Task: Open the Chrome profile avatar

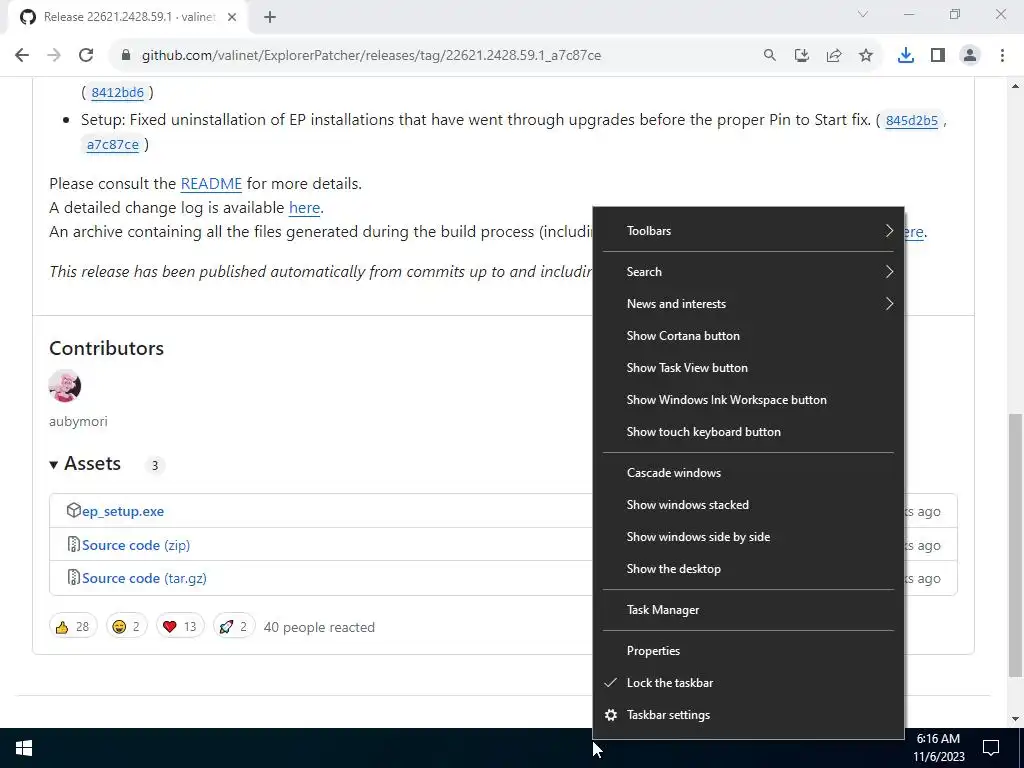Action: point(970,56)
